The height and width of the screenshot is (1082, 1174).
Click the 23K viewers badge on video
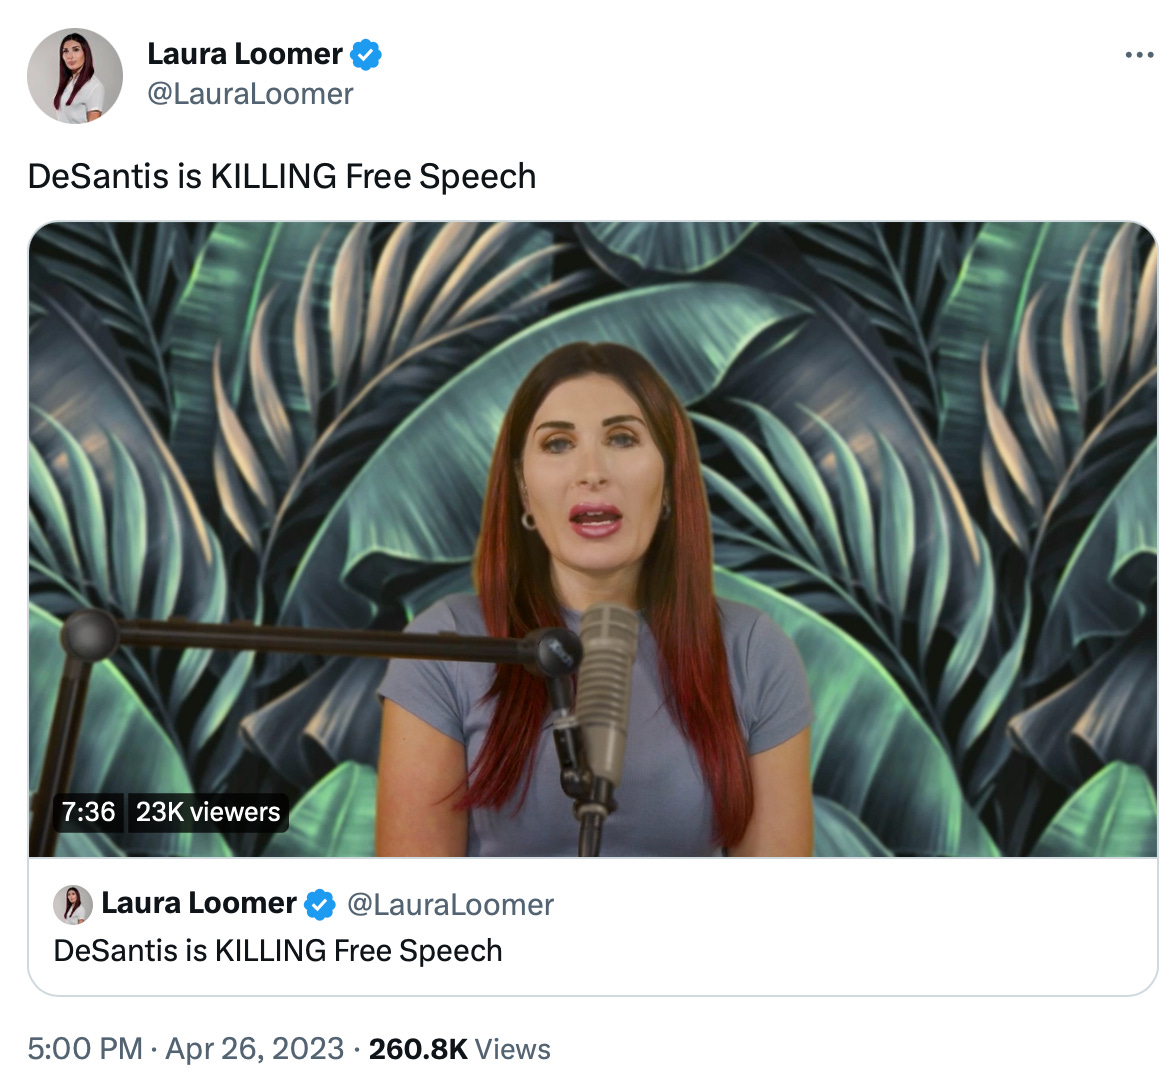point(208,812)
